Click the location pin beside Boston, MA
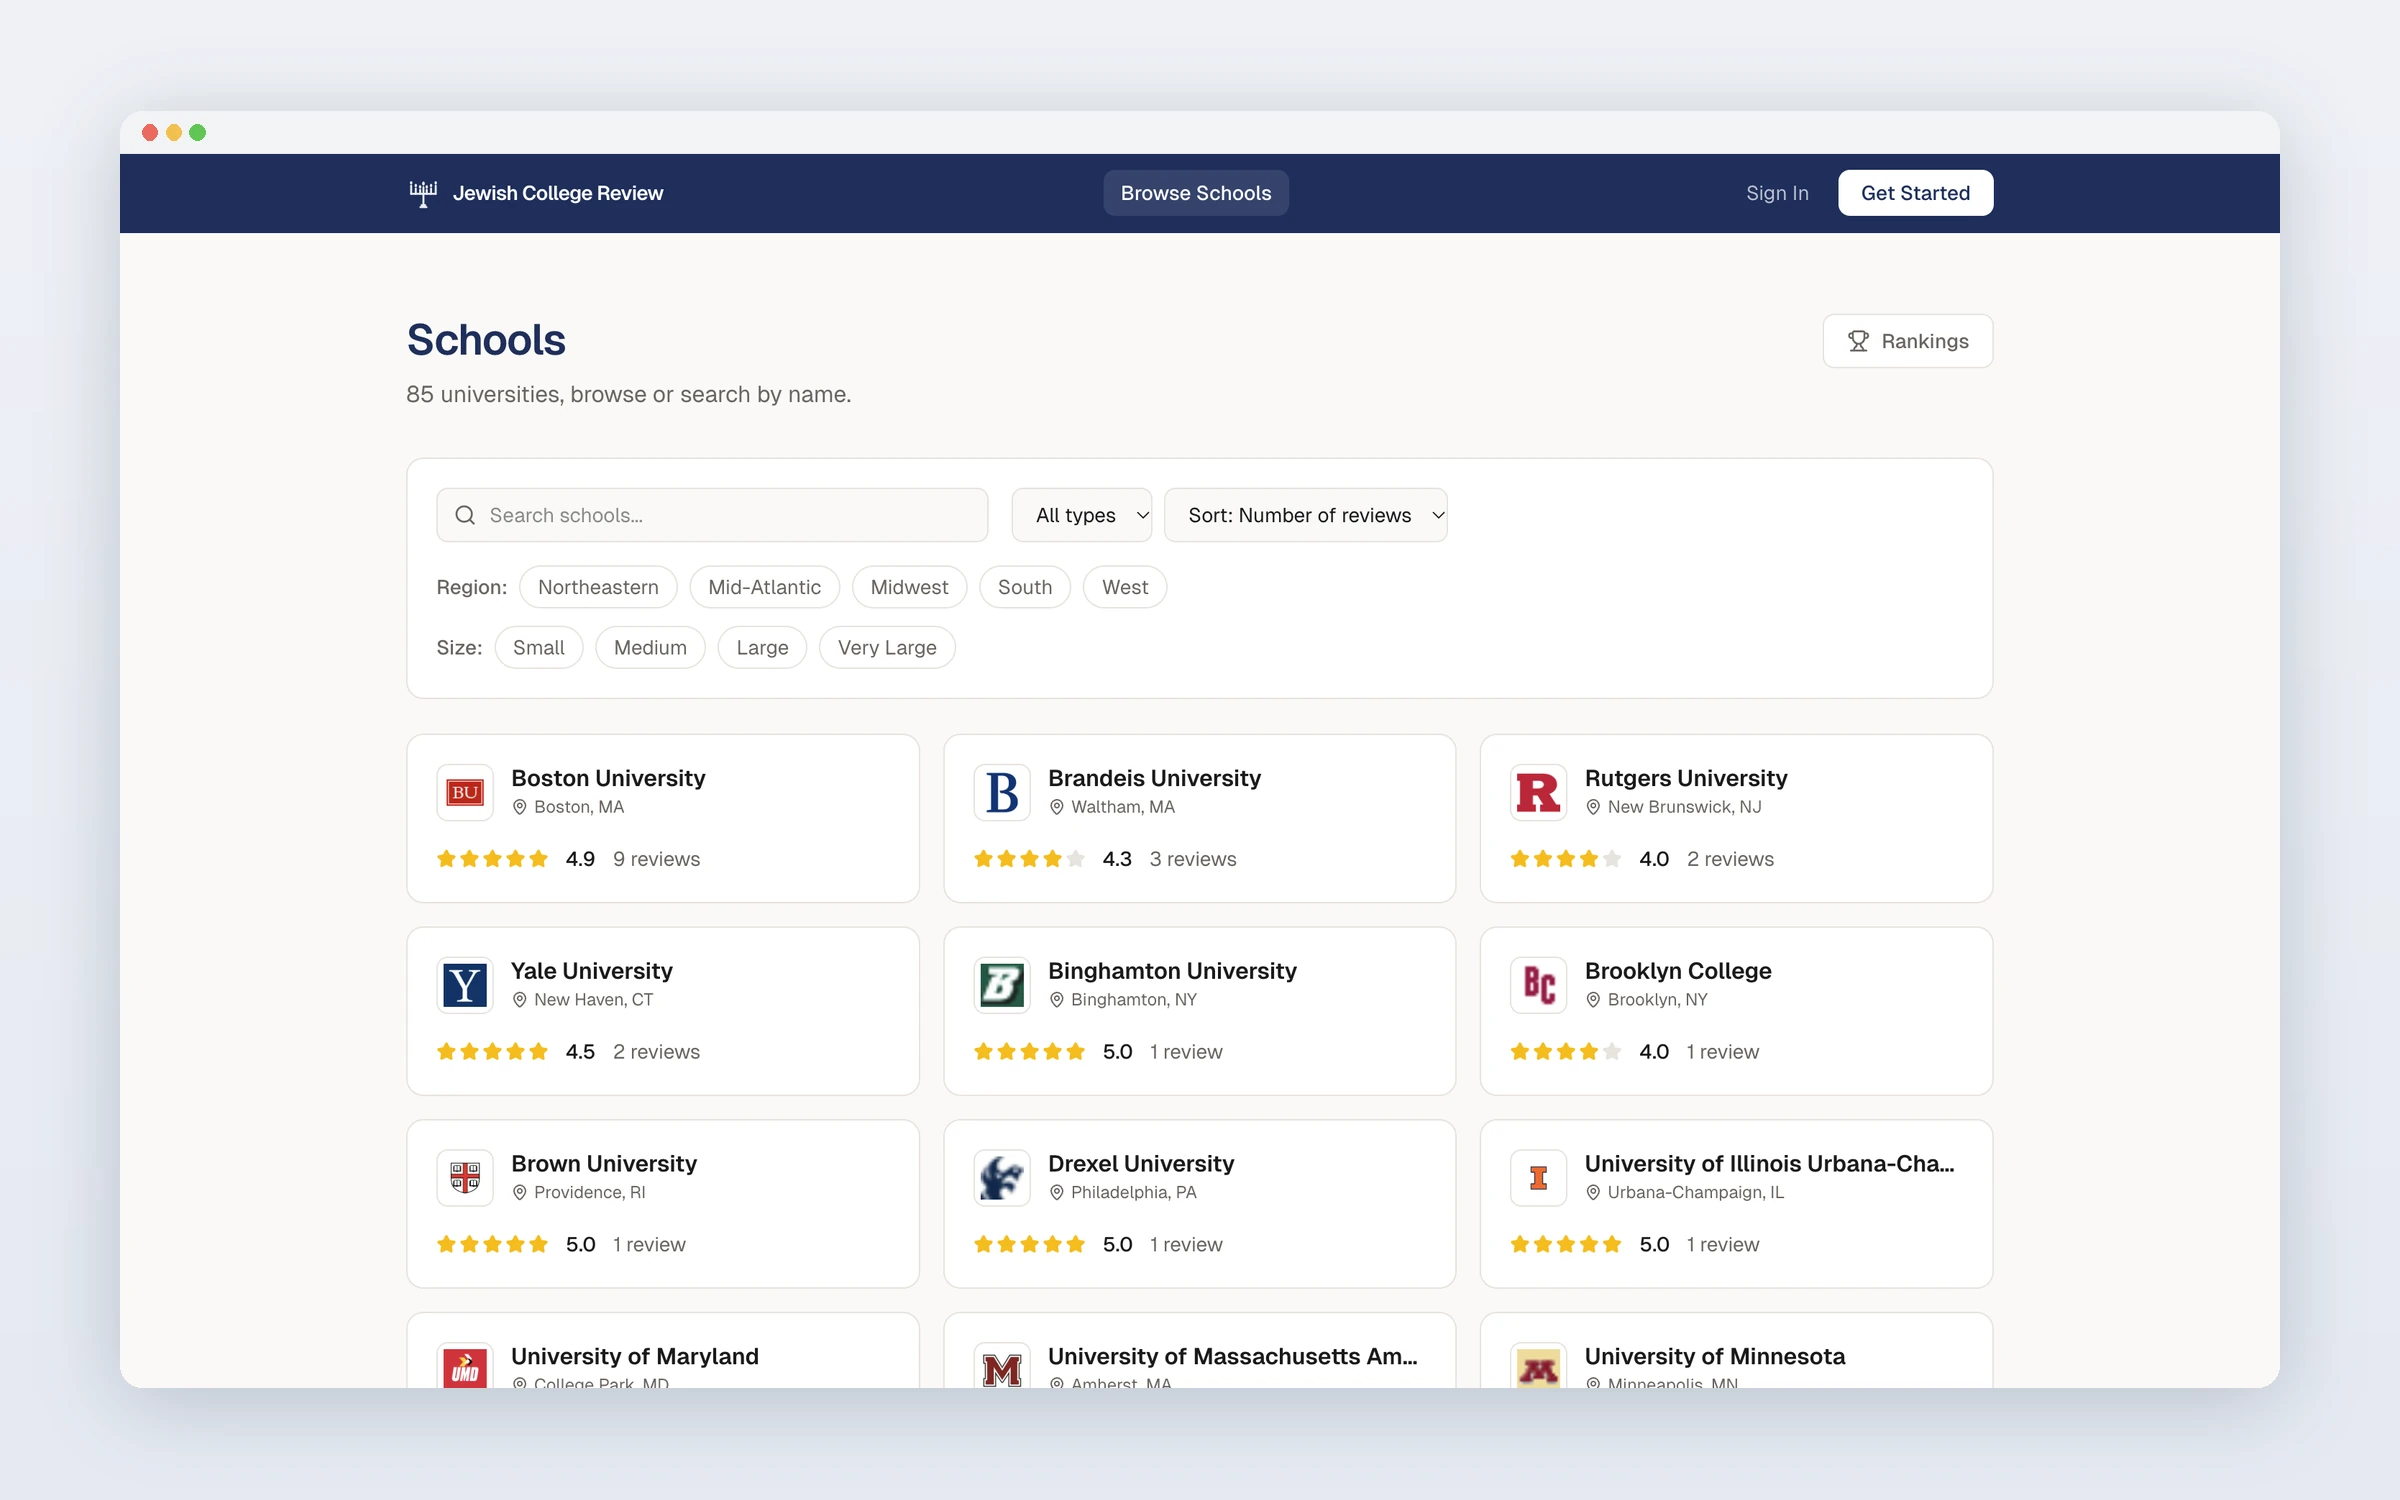 [x=519, y=807]
